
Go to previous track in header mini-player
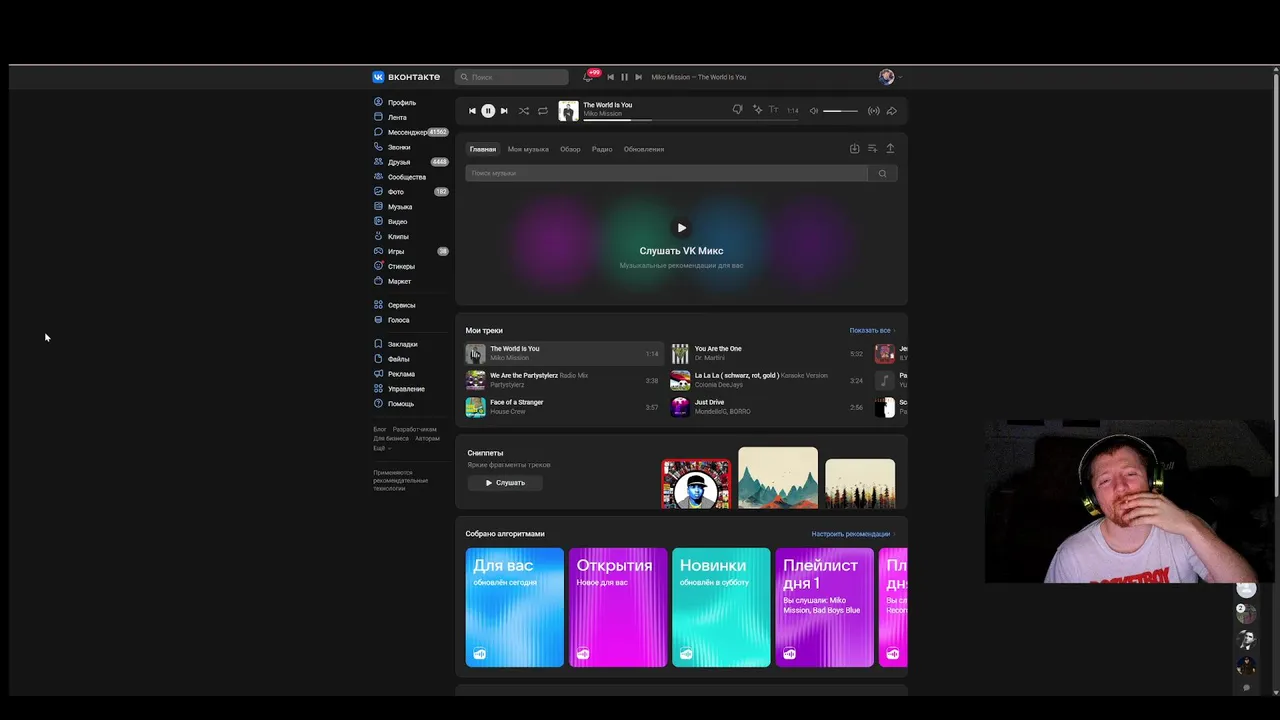(610, 77)
